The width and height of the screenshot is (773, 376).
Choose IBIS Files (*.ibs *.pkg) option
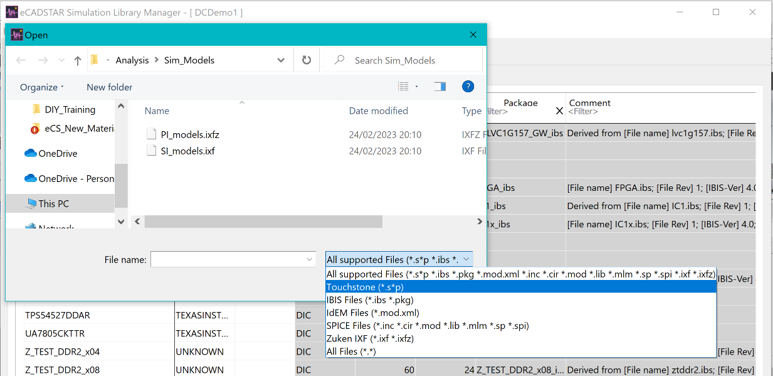point(521,300)
